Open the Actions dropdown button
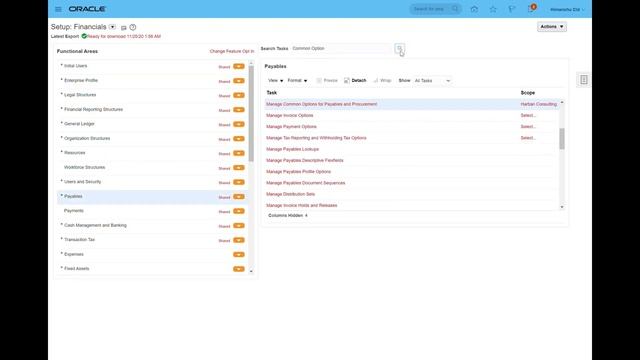Image resolution: width=640 pixels, height=360 pixels. click(552, 27)
